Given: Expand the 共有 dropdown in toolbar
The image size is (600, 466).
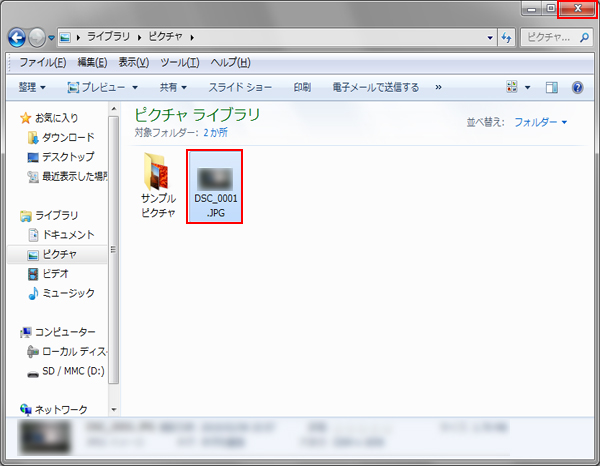Looking at the screenshot, I should click(173, 88).
